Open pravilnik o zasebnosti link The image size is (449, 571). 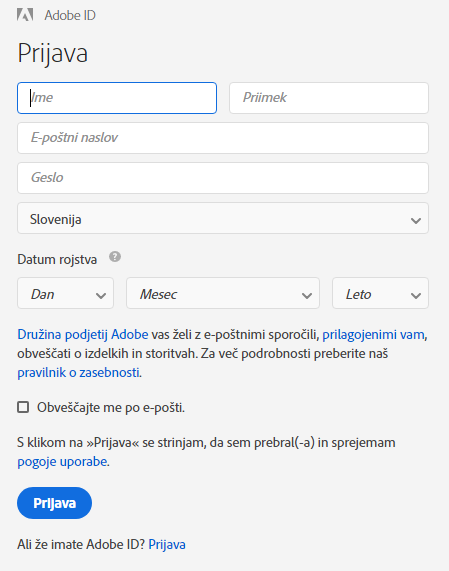[78, 372]
